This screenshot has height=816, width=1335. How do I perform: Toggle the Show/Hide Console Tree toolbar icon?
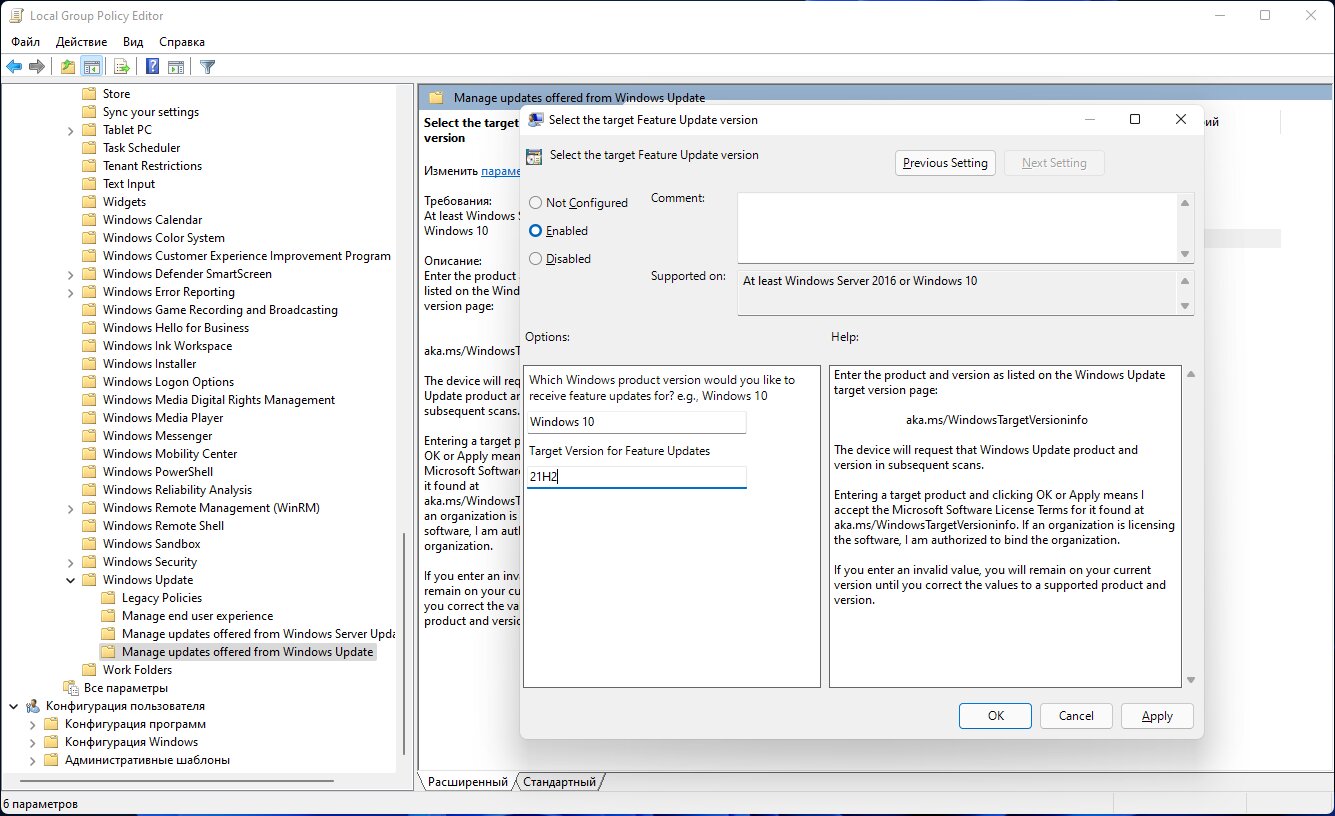tap(91, 67)
